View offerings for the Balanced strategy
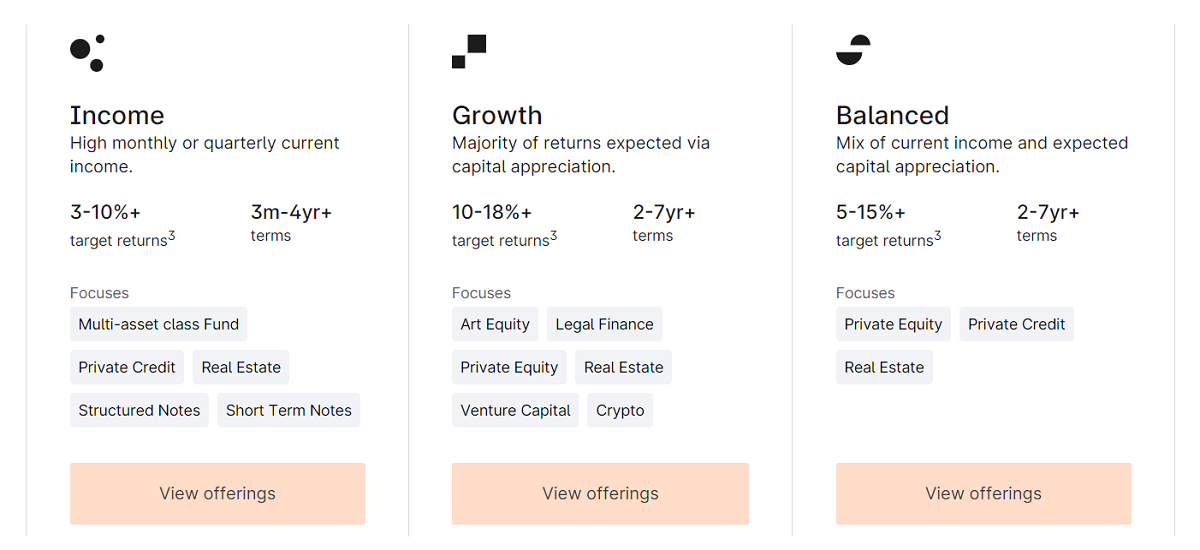 983,493
